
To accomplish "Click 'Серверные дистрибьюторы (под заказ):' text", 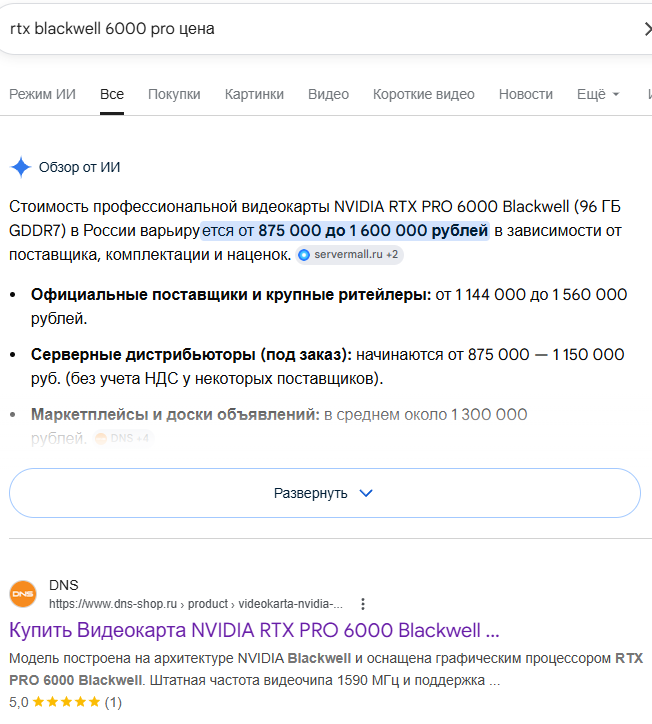I will (191, 355).
